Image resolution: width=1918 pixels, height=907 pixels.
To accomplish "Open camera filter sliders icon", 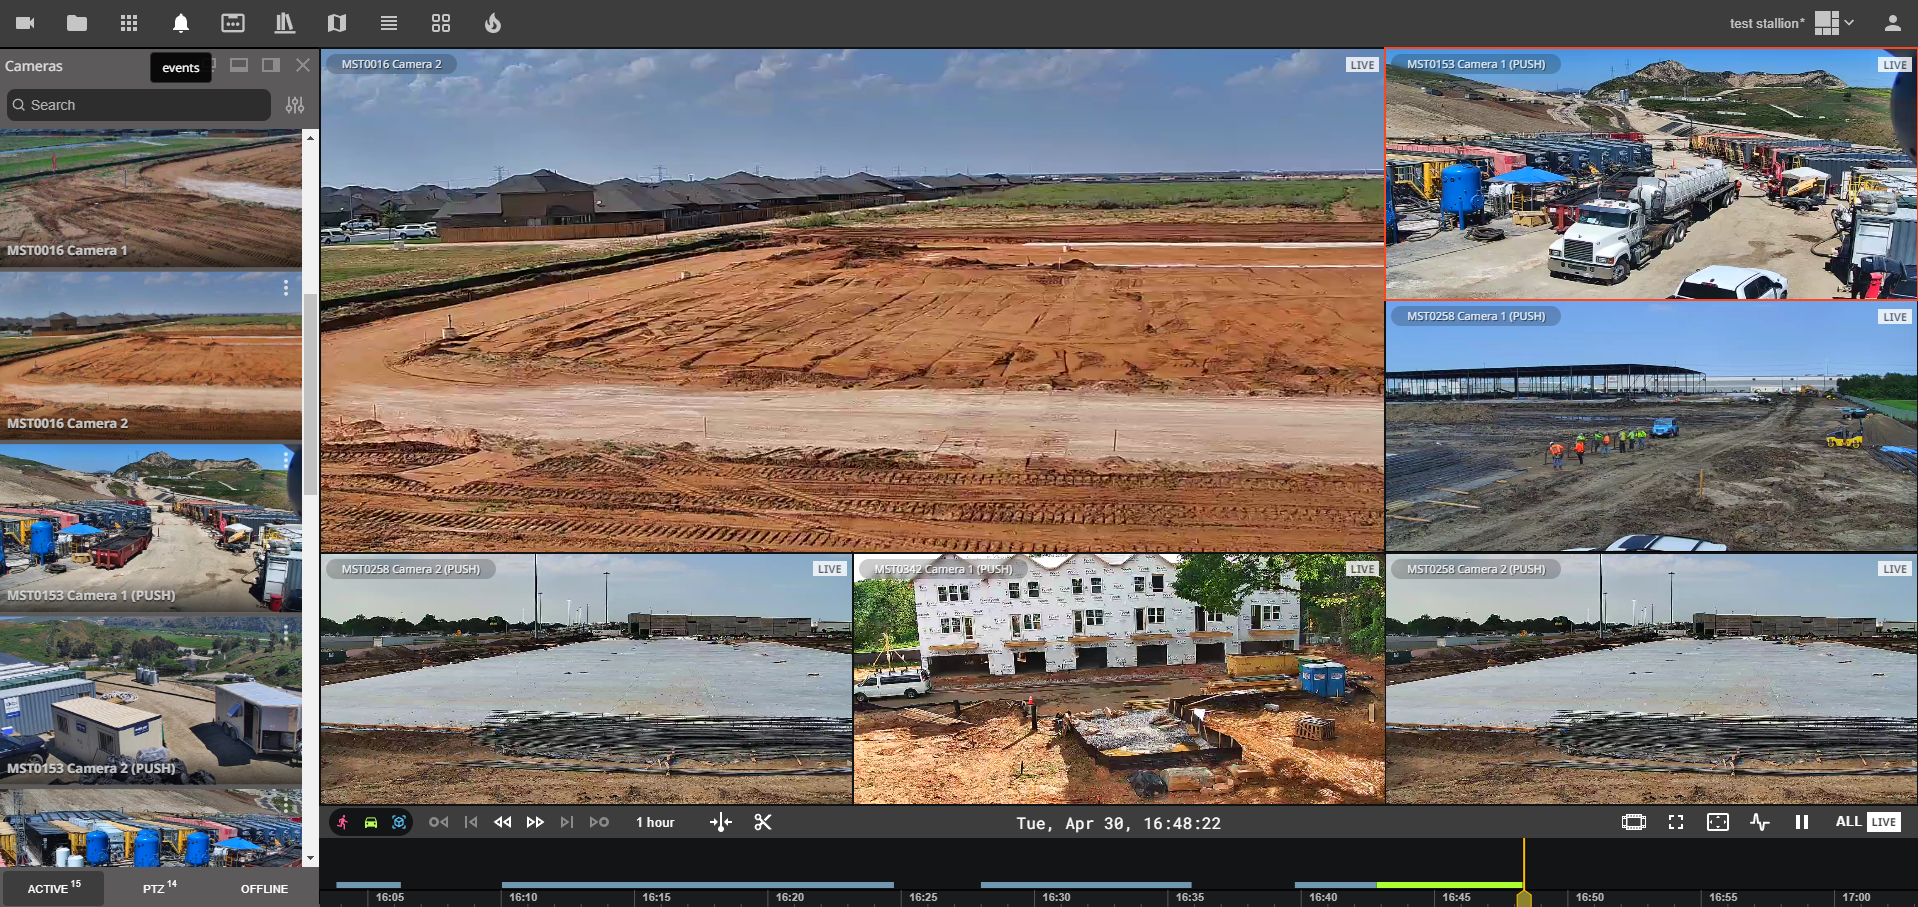I will 295,105.
